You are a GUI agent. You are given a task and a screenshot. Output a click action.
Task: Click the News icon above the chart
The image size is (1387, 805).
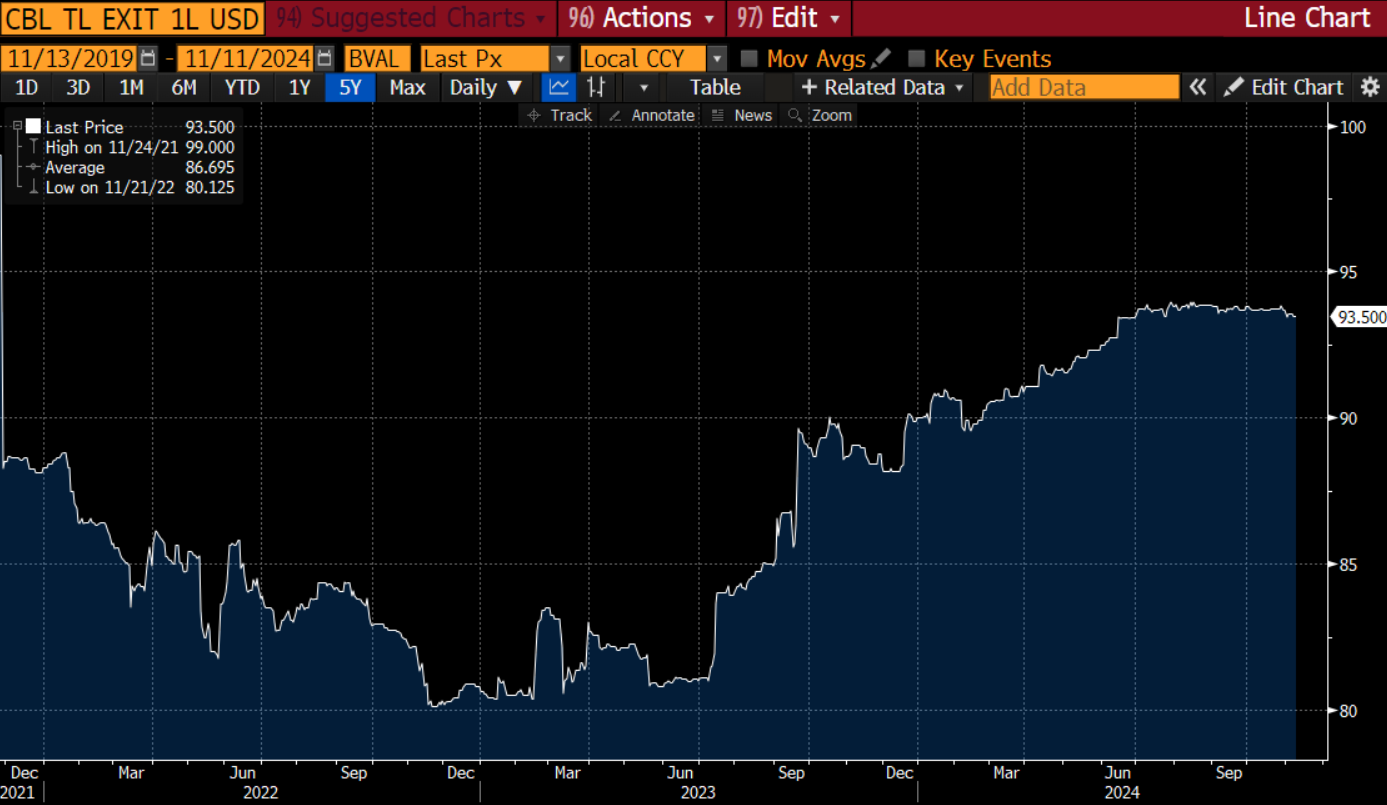pyautogui.click(x=741, y=115)
